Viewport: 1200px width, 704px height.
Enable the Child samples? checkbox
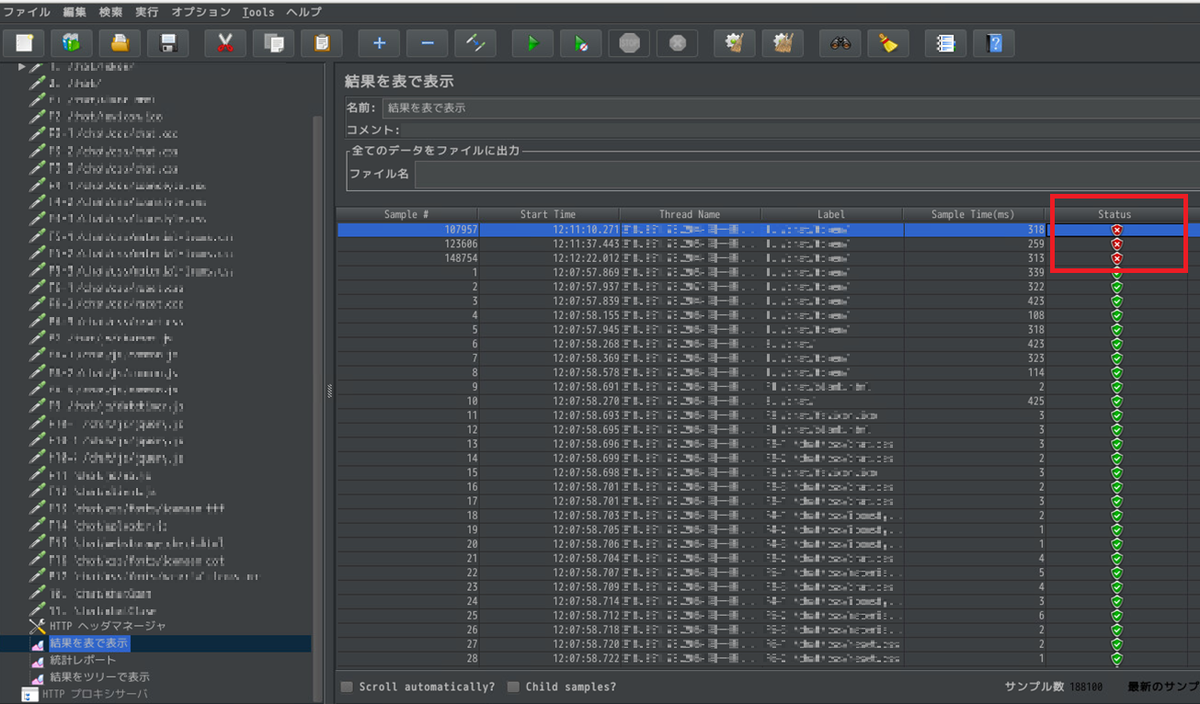[x=513, y=687]
